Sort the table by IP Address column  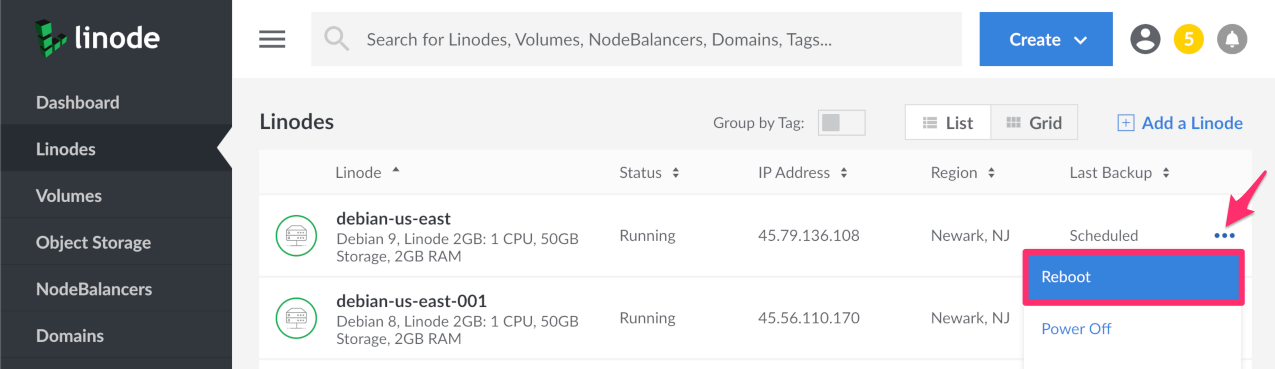click(803, 172)
